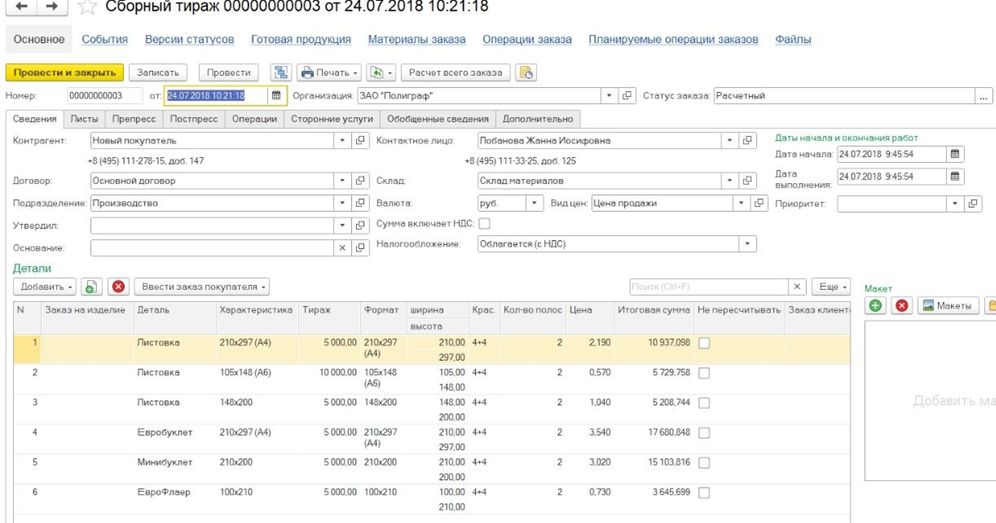
Task: Click copy row icon next to Добавить
Action: (91, 287)
